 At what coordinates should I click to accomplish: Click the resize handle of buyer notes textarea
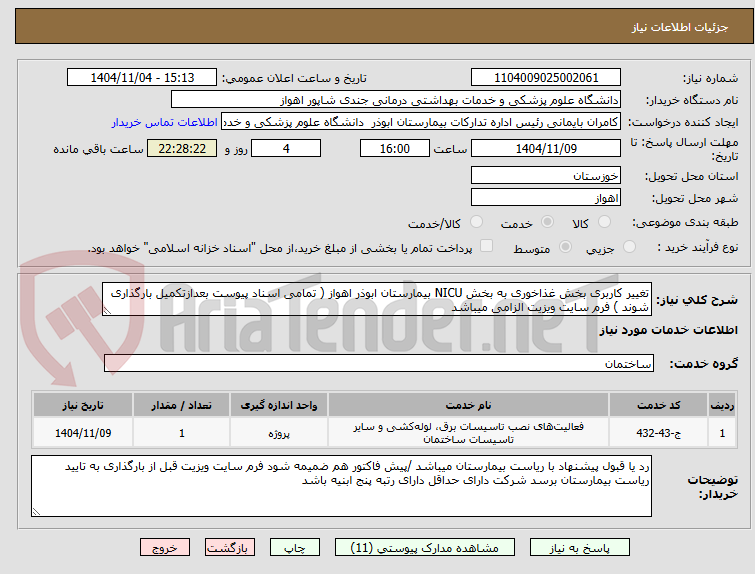(36, 512)
